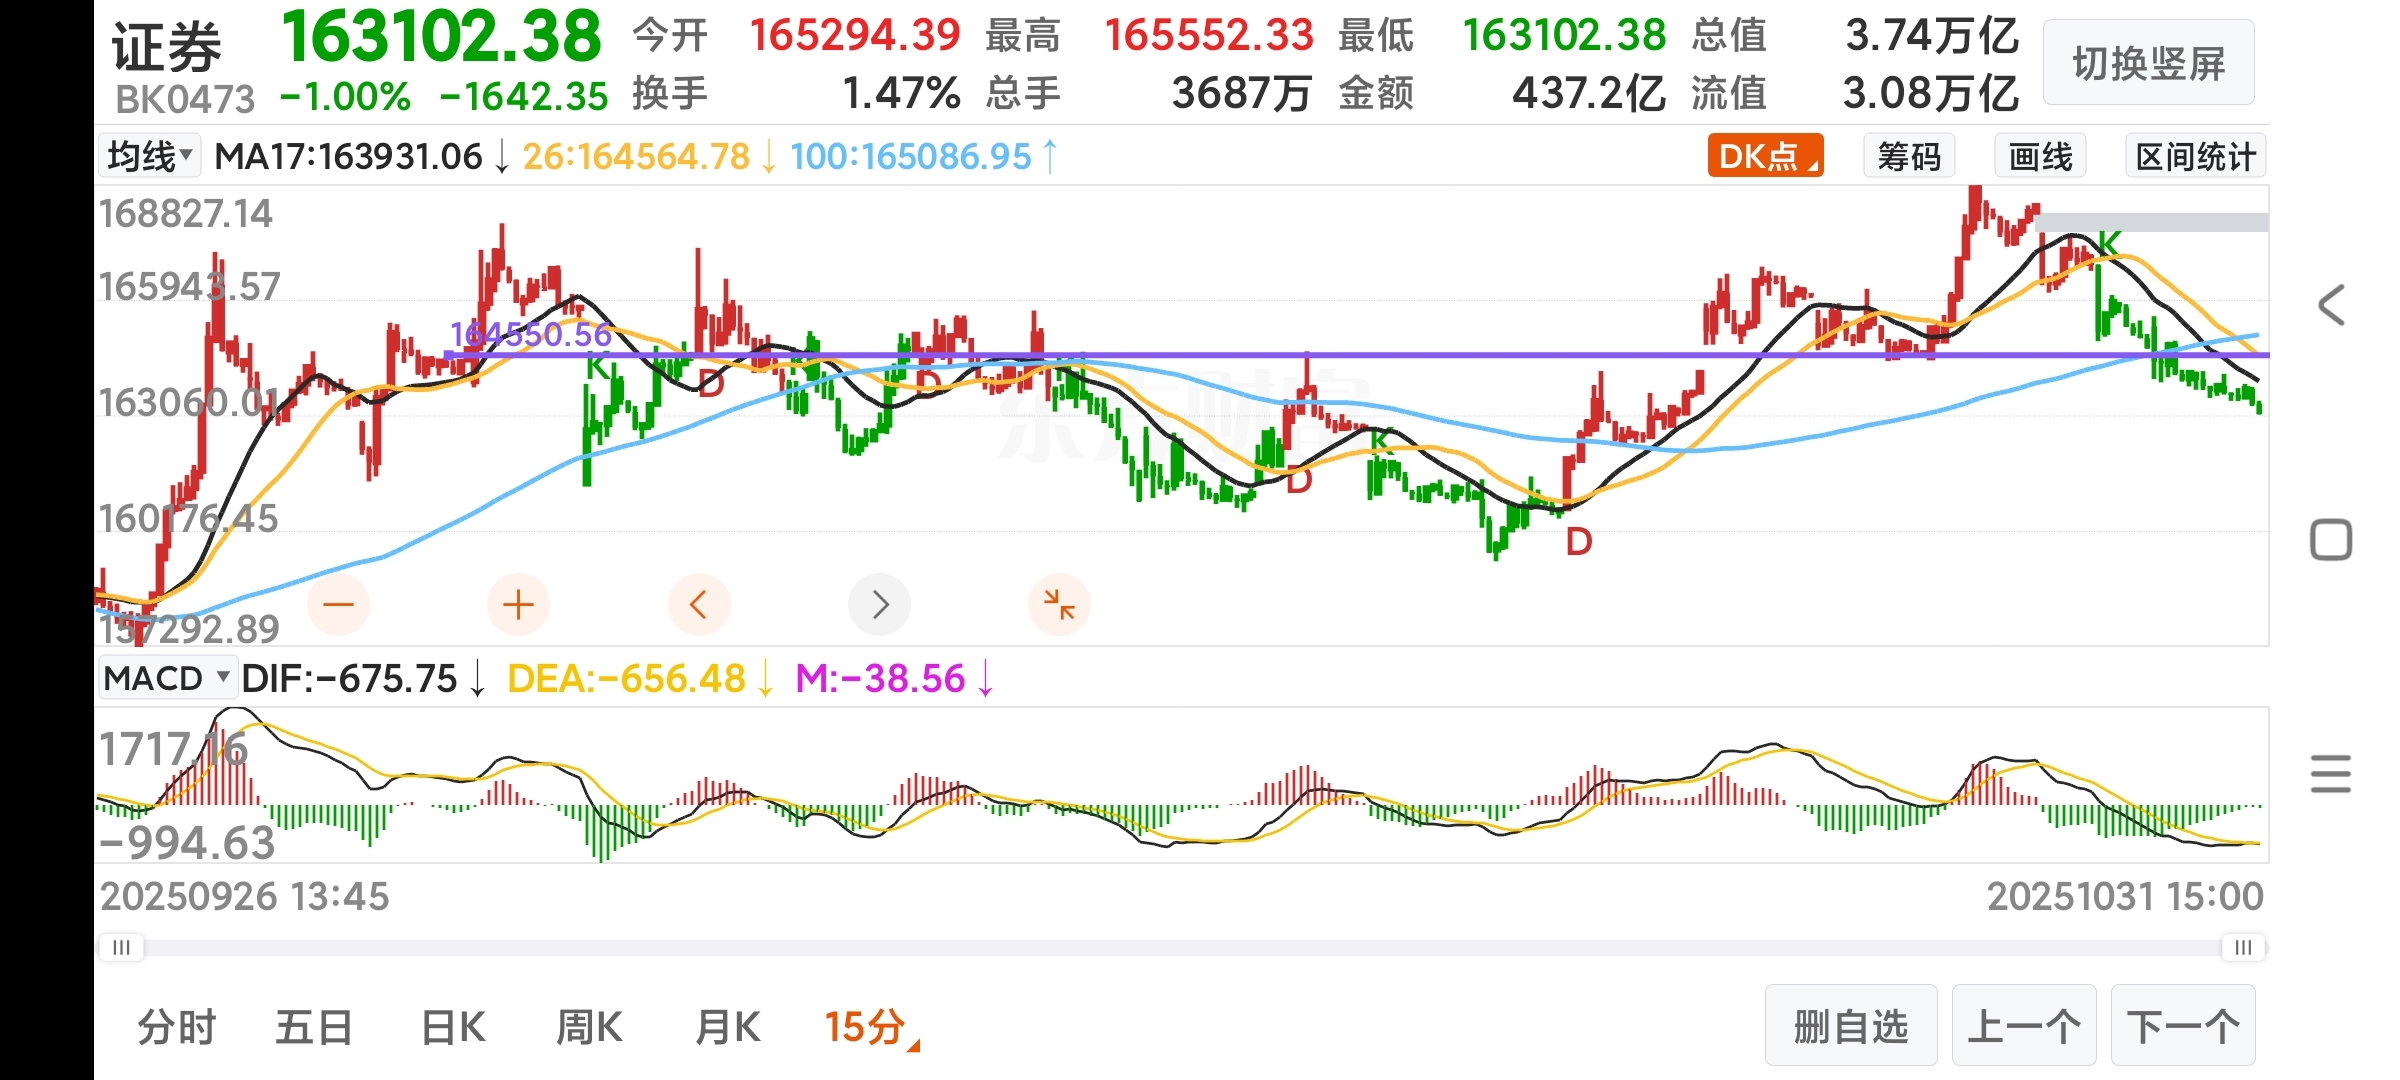Grab the right timeline range slider handle

2243,947
